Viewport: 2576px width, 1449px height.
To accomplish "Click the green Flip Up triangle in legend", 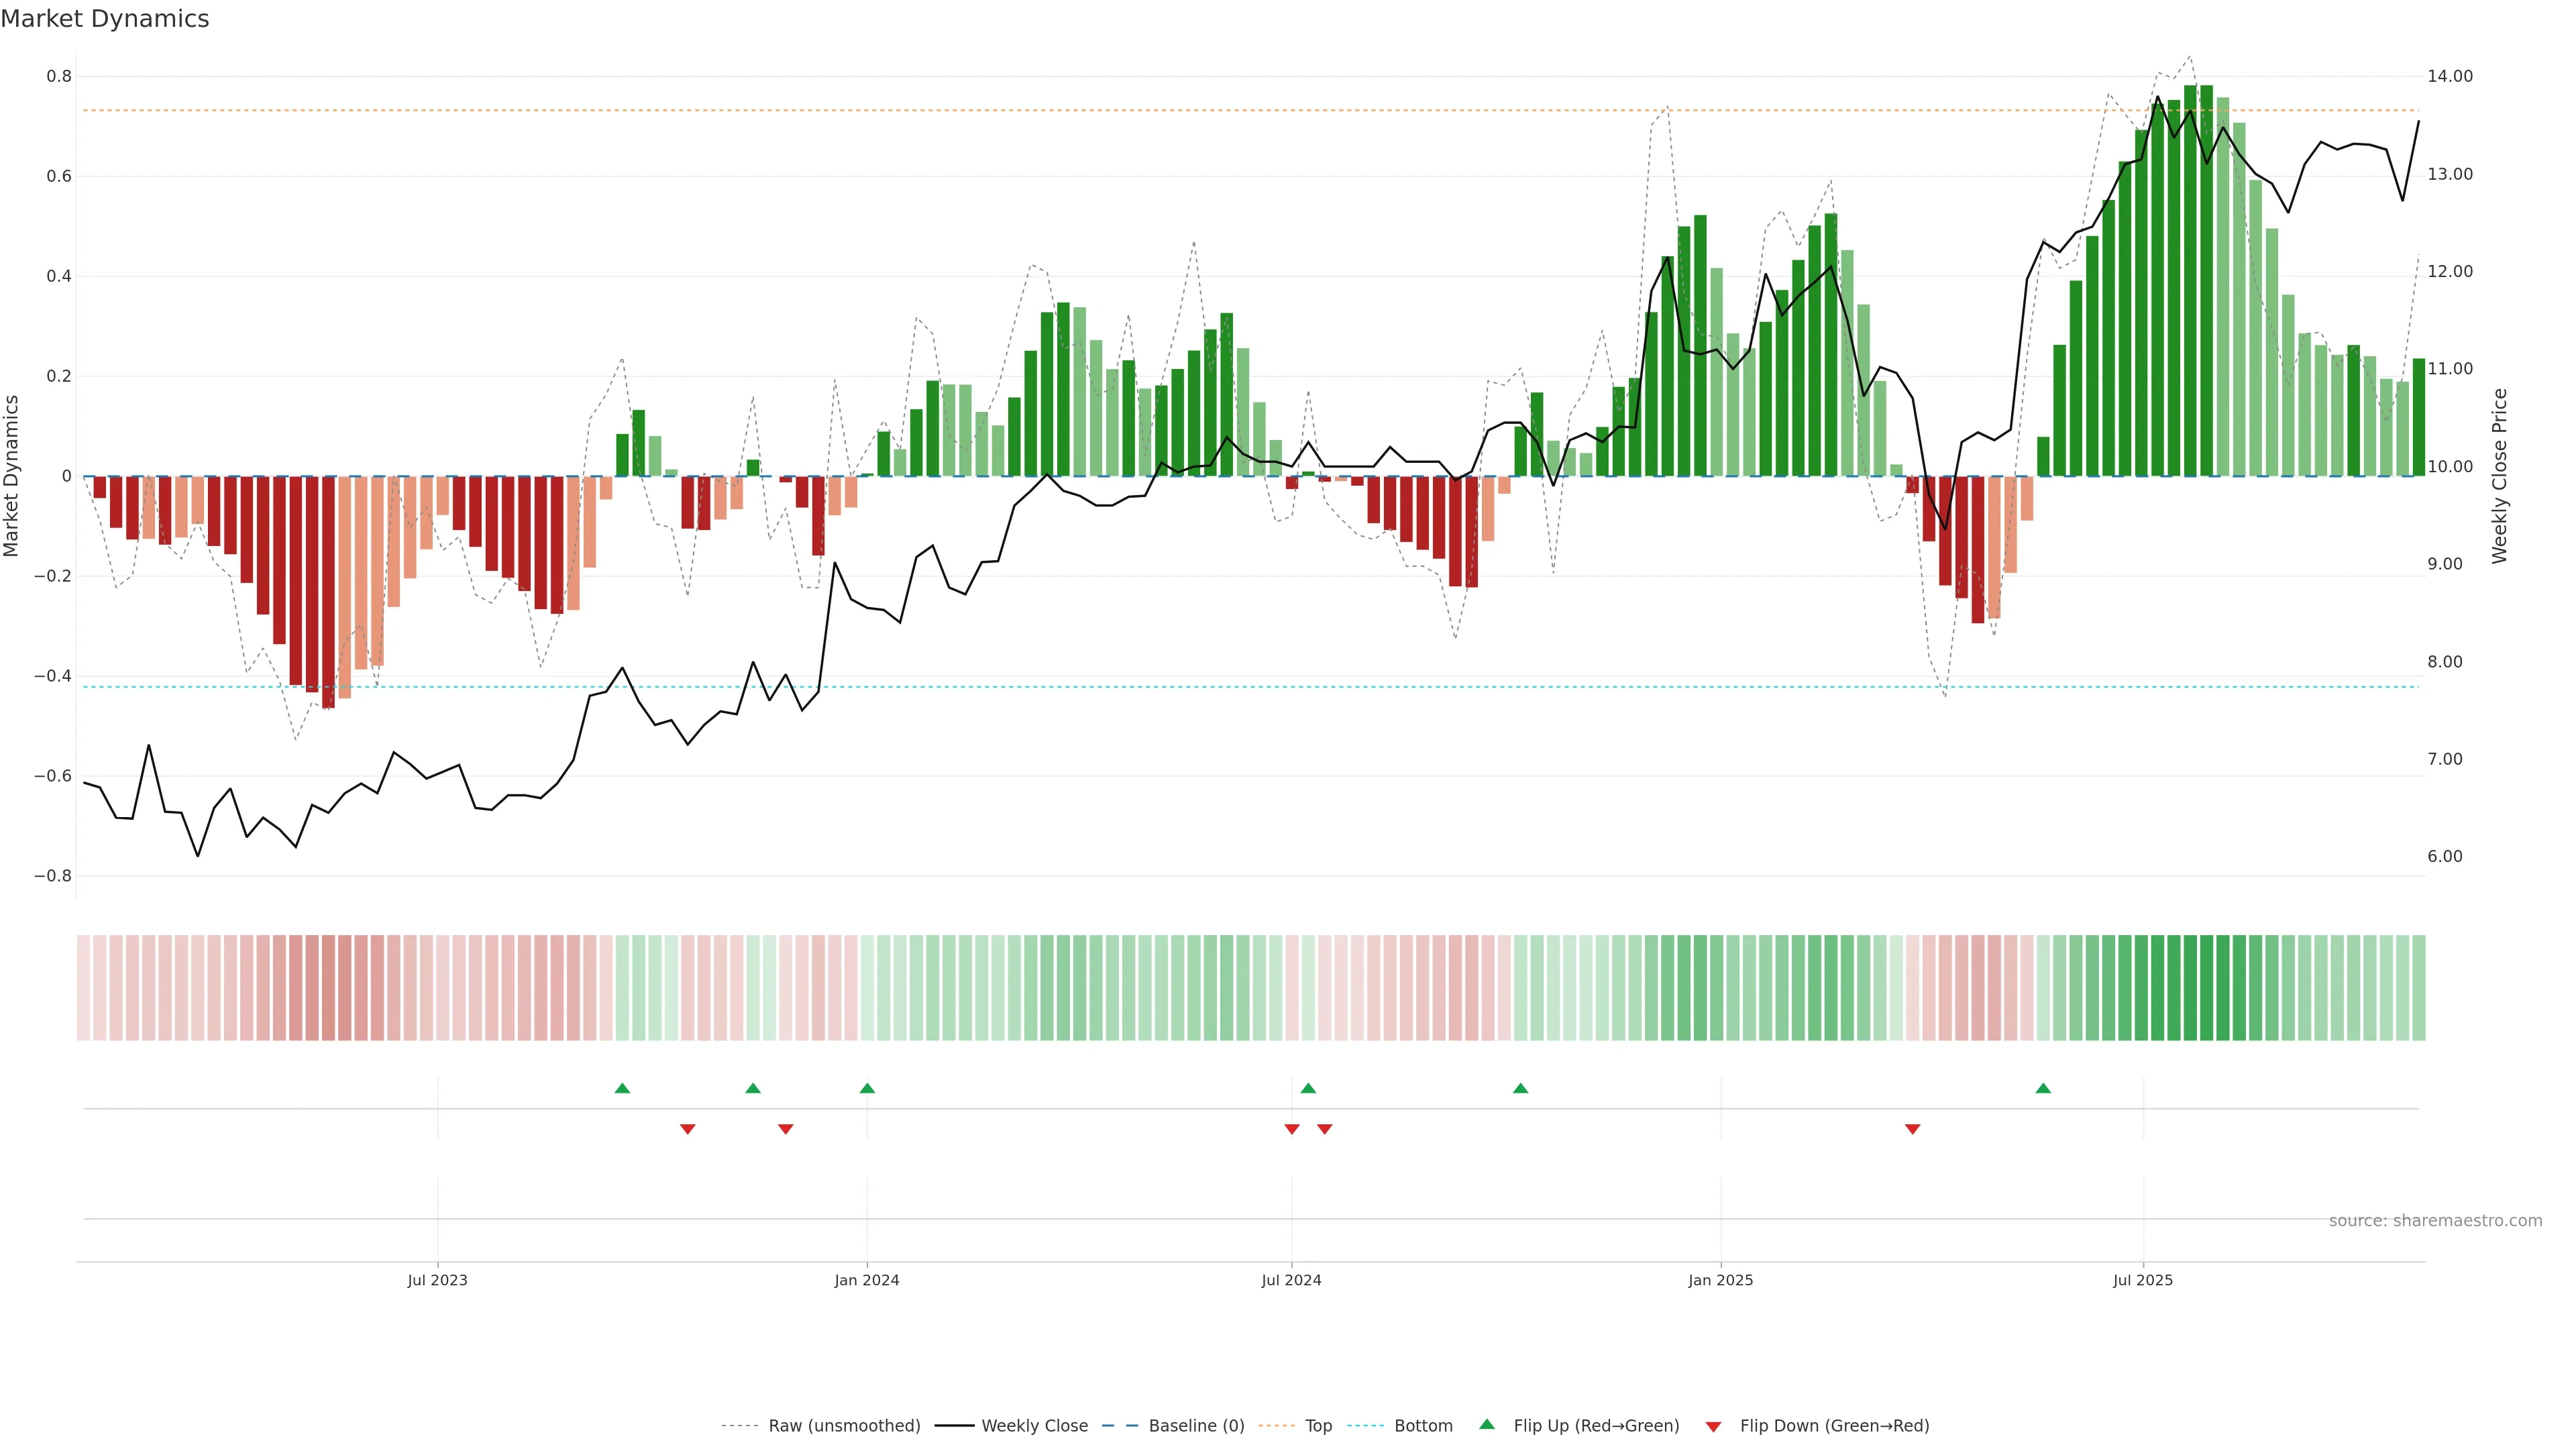I will point(1487,1424).
